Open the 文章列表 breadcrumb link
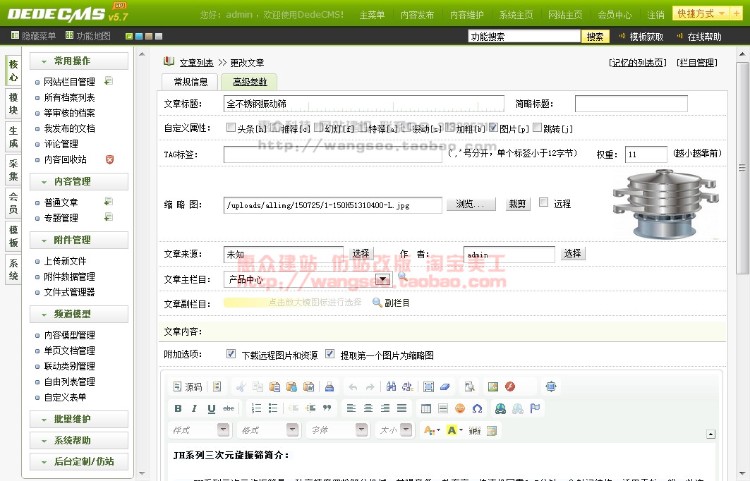 pos(196,63)
